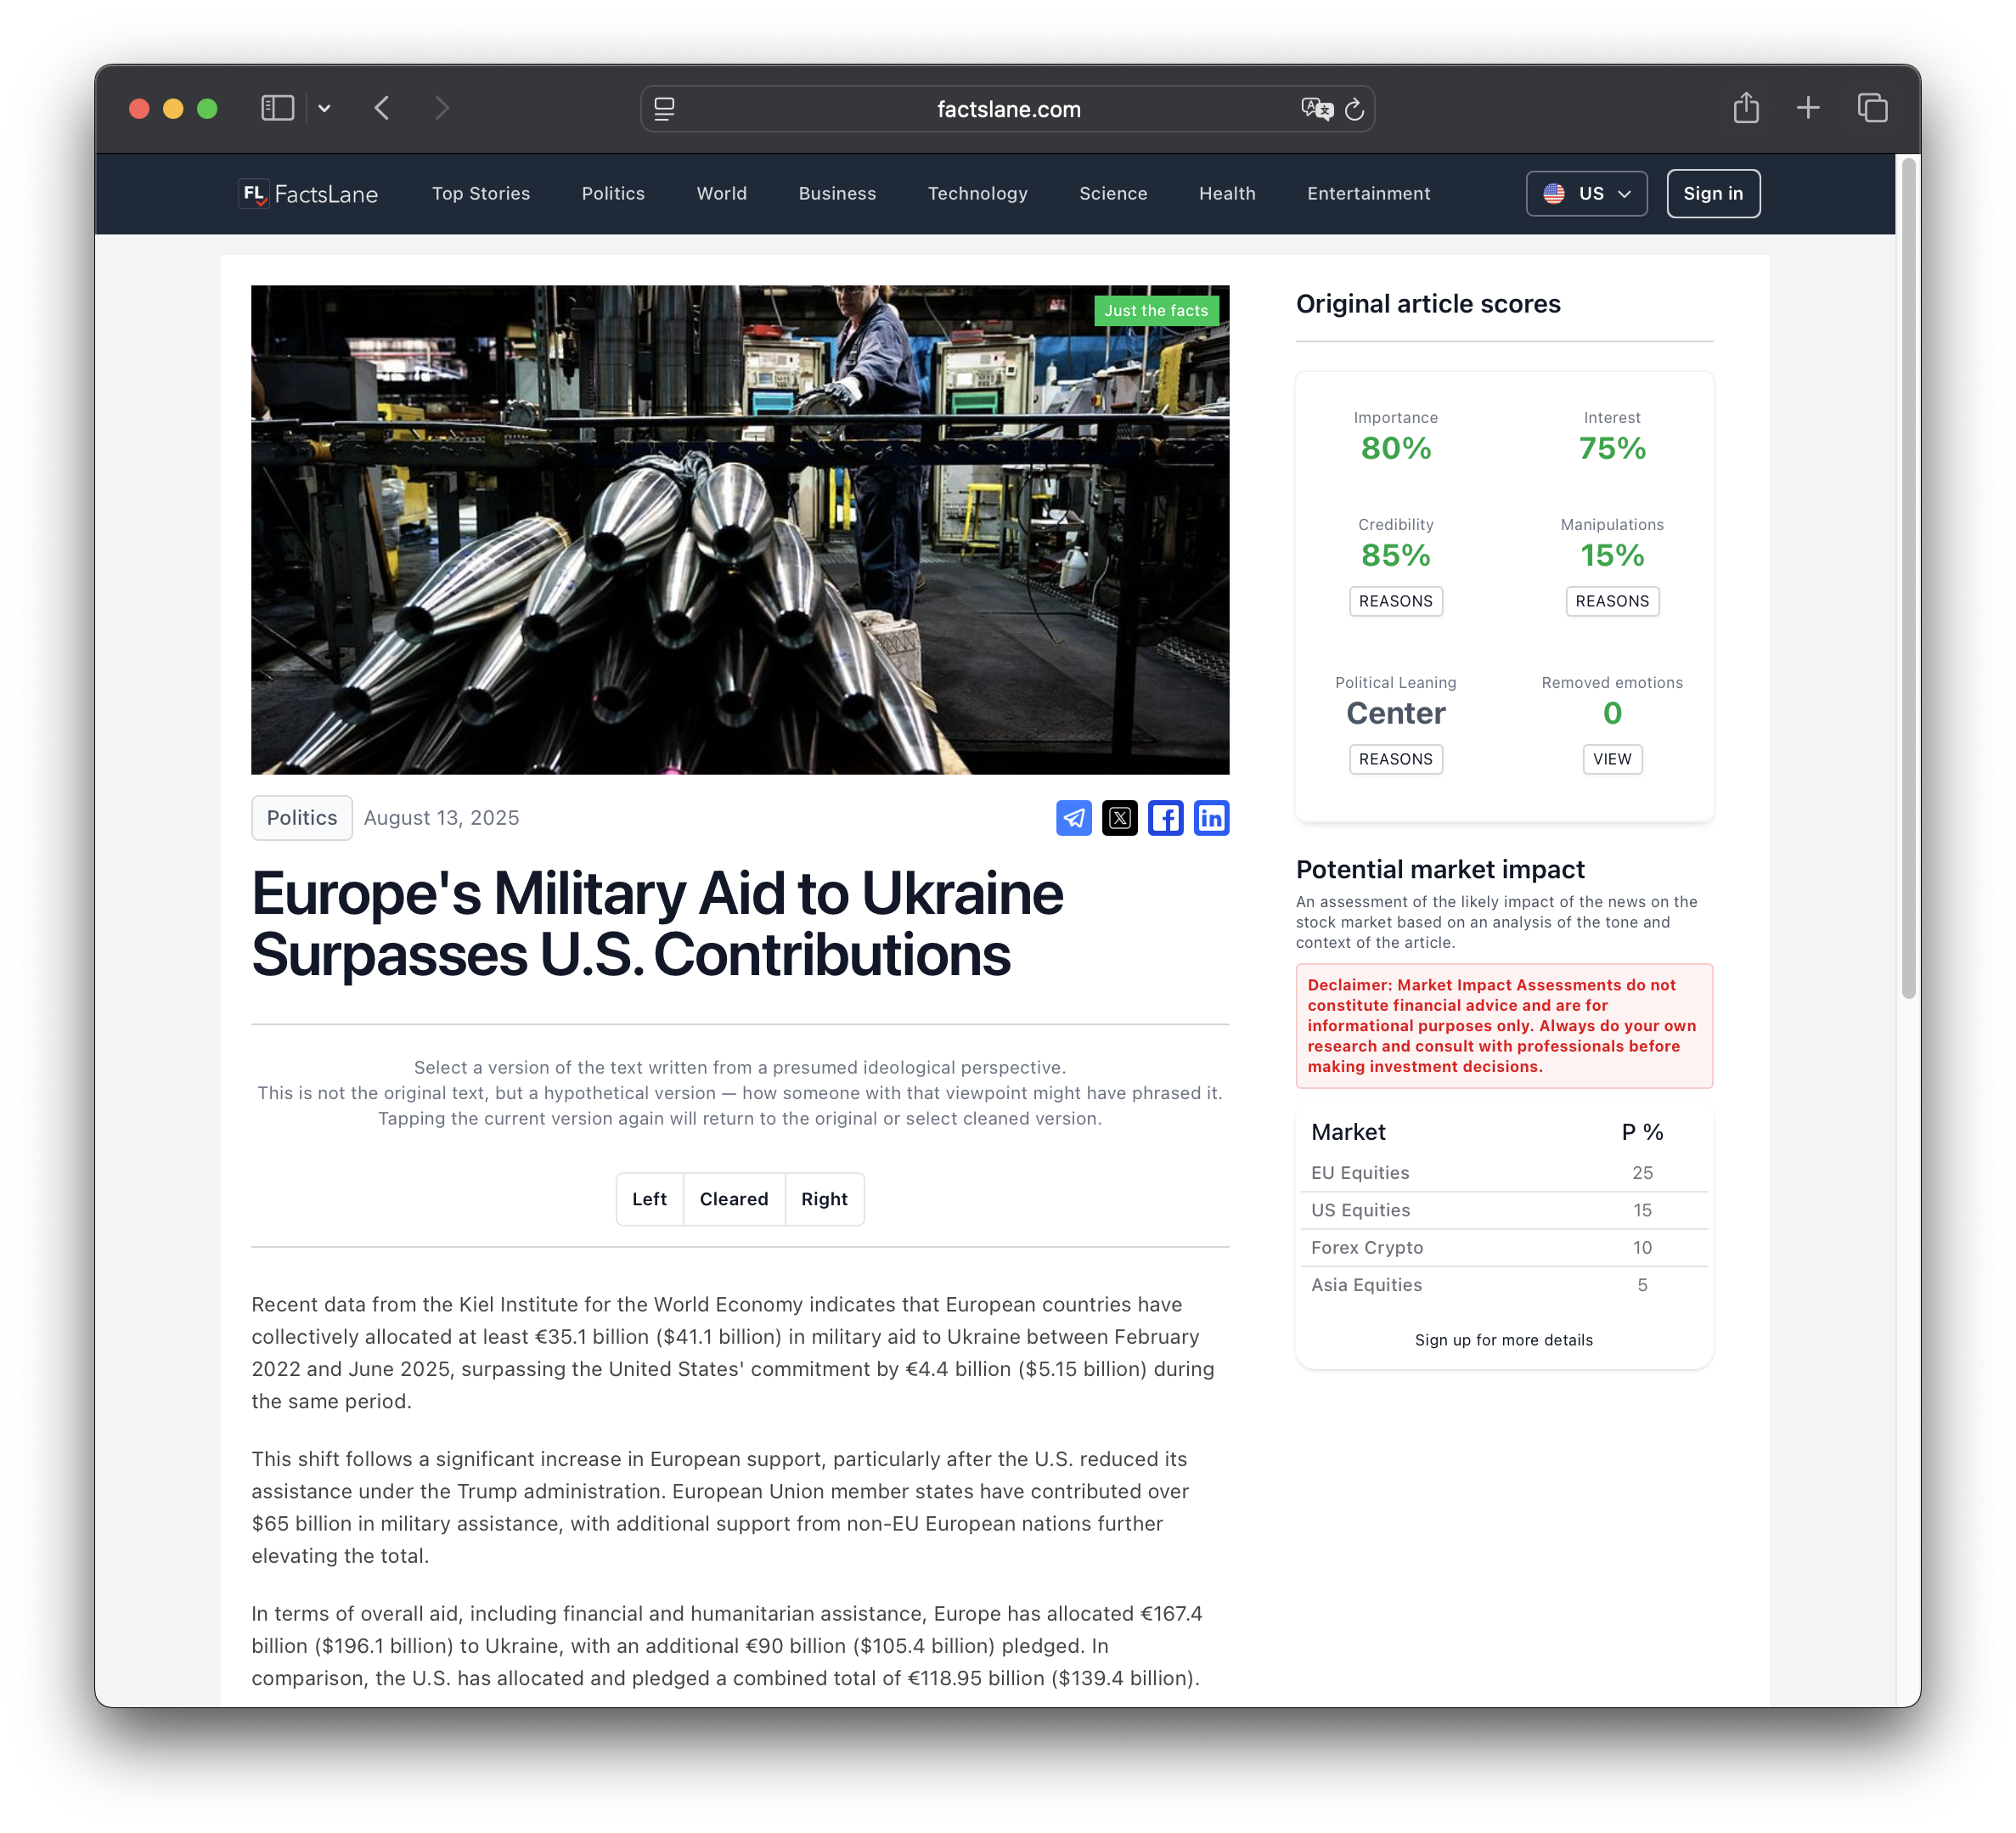Viewport: 2016px width, 1833px height.
Task: Open Entertainment section
Action: [1368, 194]
